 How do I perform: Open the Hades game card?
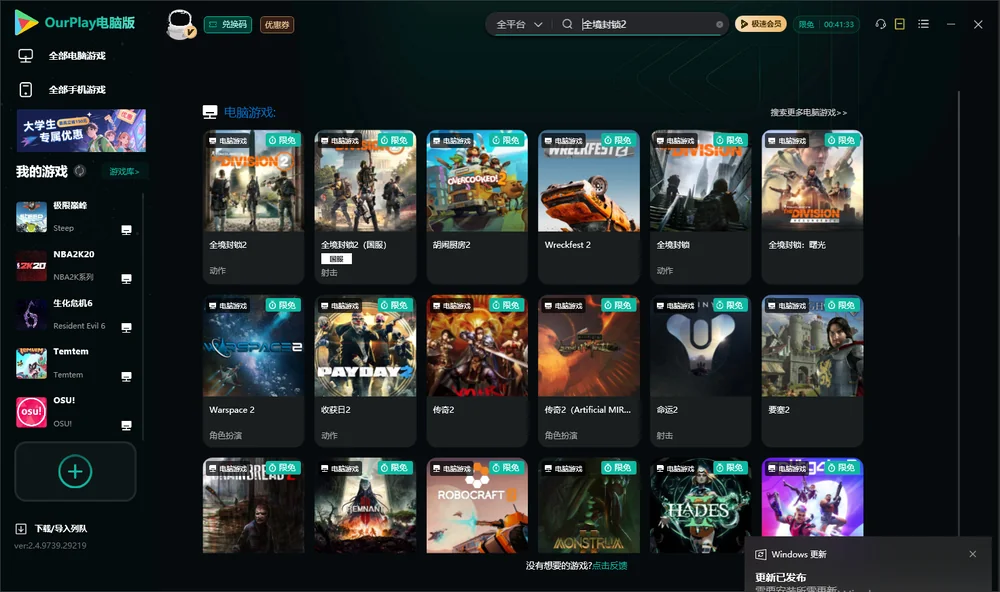(701, 505)
